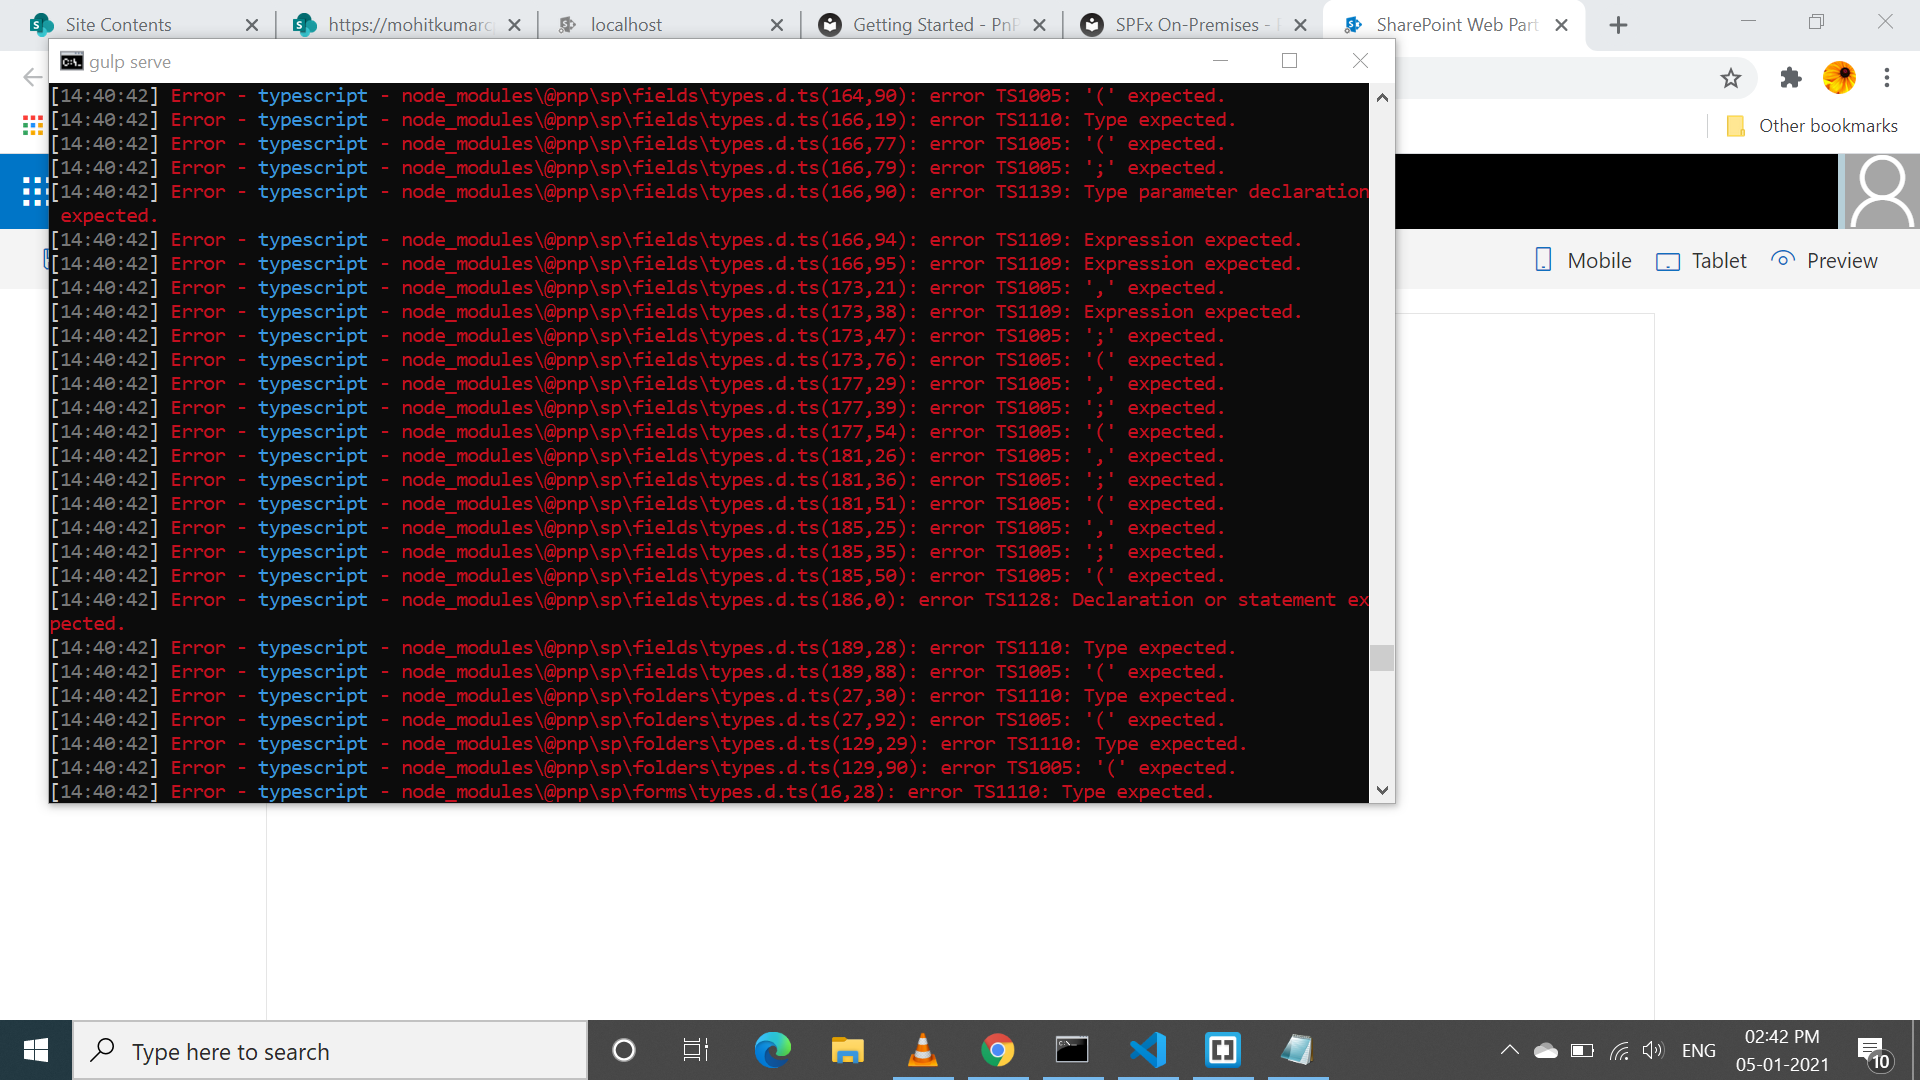
Task: Open Visual Studio Code from the taskbar
Action: (1147, 1050)
